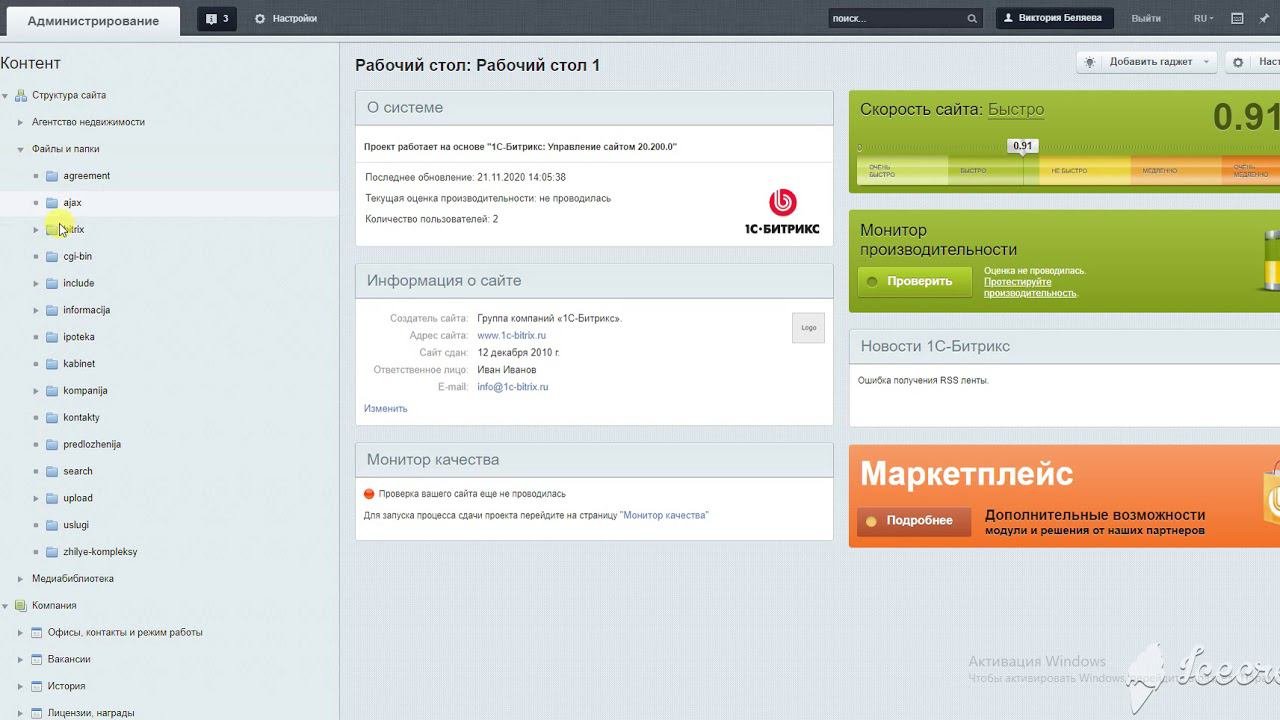The width and height of the screenshot is (1280, 720).
Task: Collapse the Компания tree node
Action: pyautogui.click(x=6, y=606)
